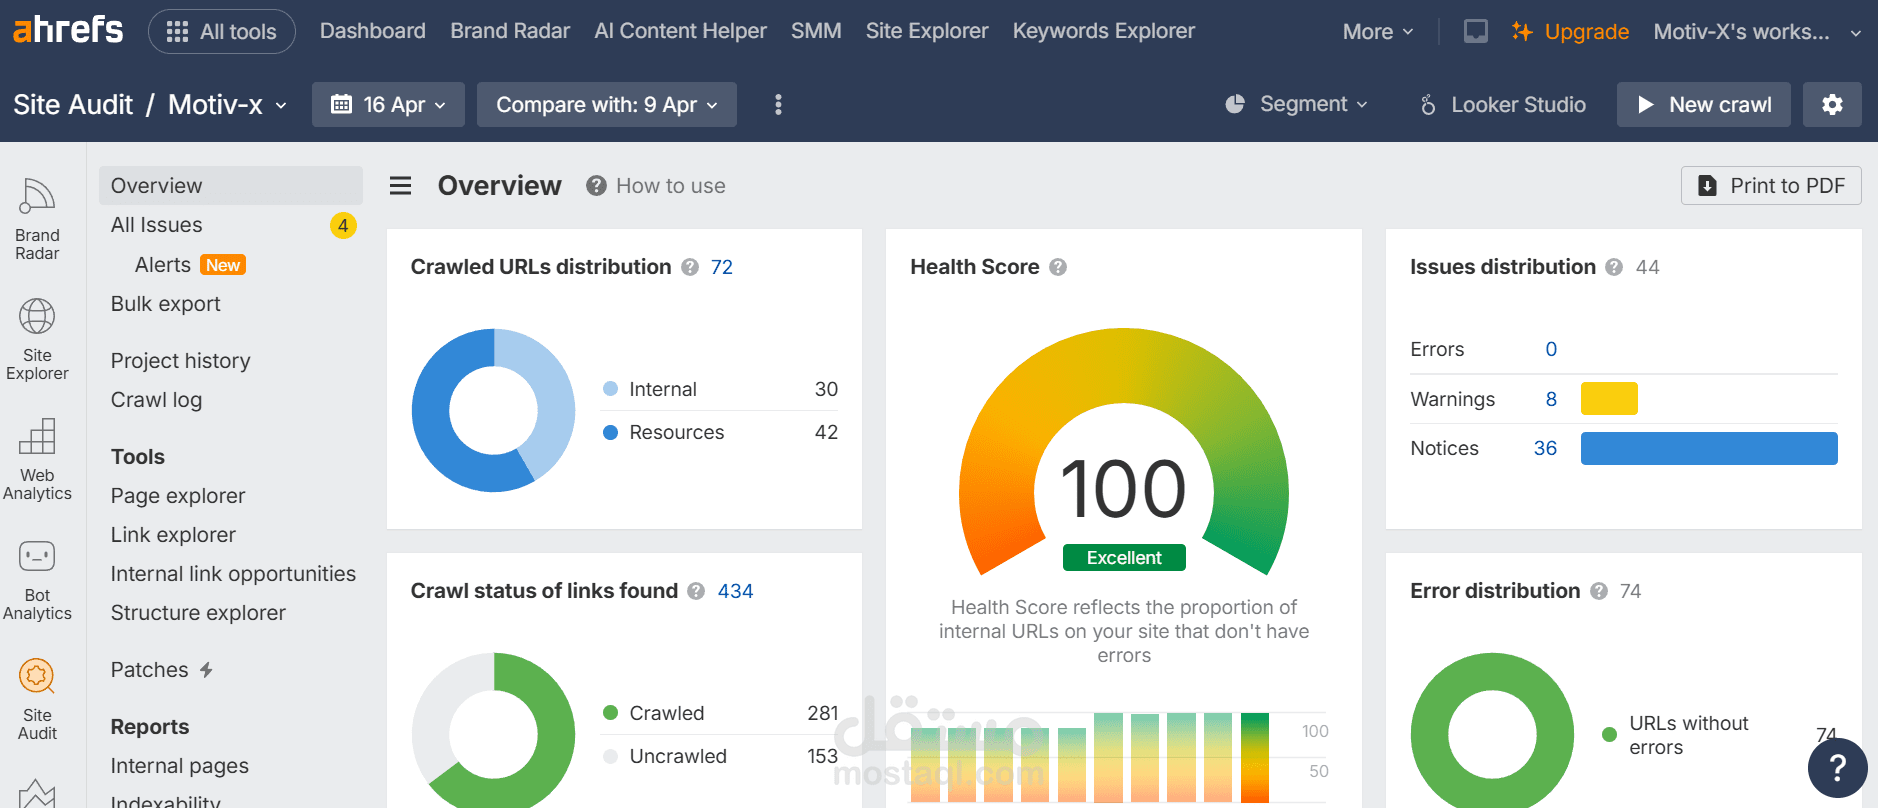Click the Site Audit breadcrumb link

point(73,104)
